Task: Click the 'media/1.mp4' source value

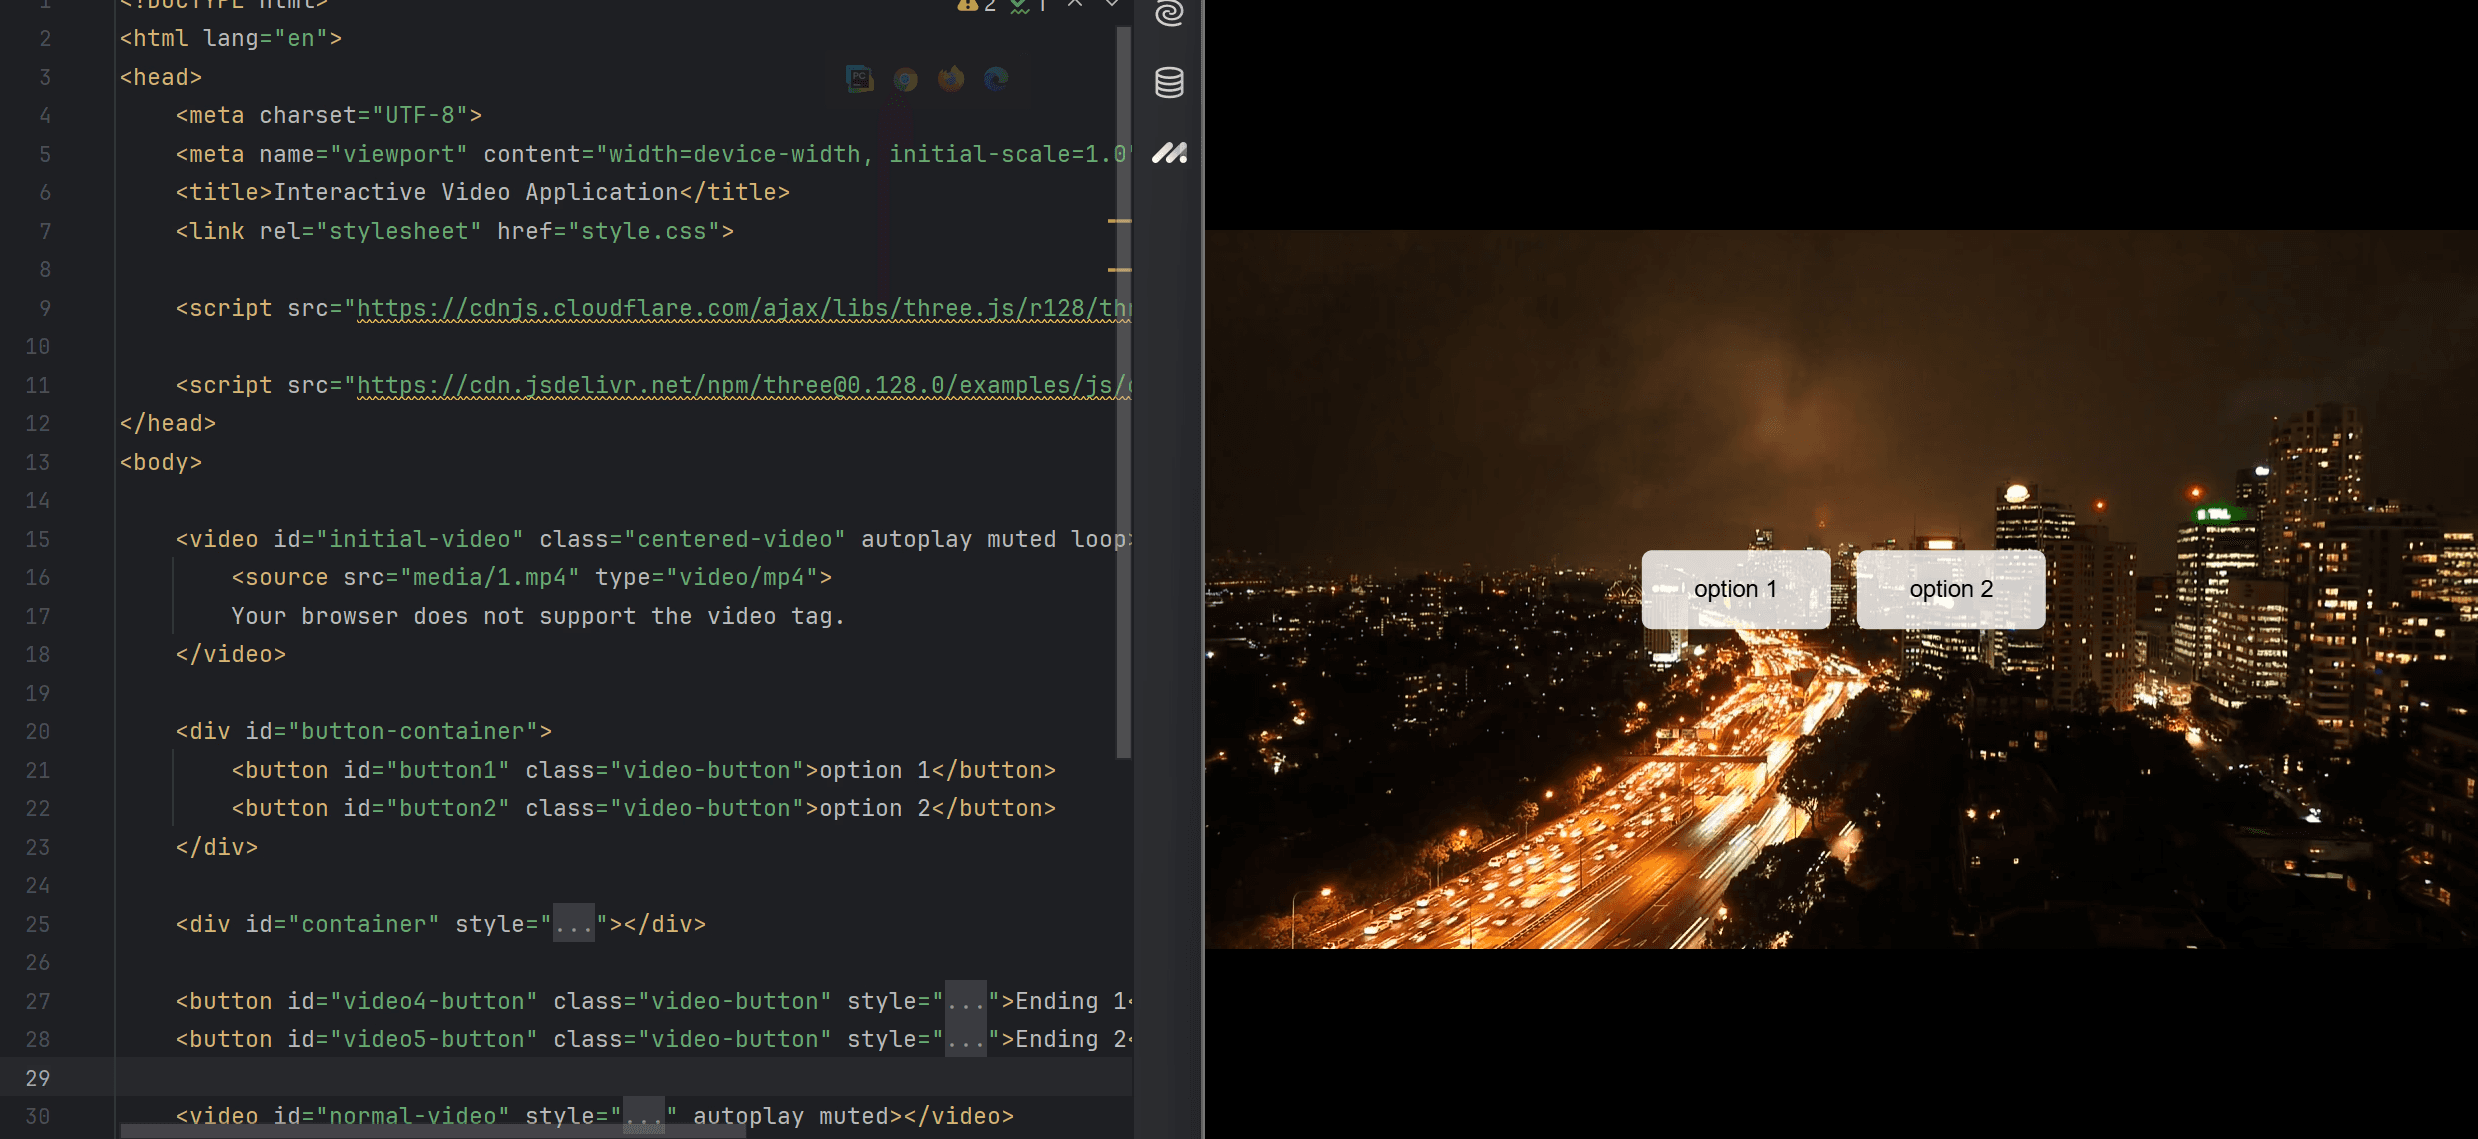Action: (490, 578)
